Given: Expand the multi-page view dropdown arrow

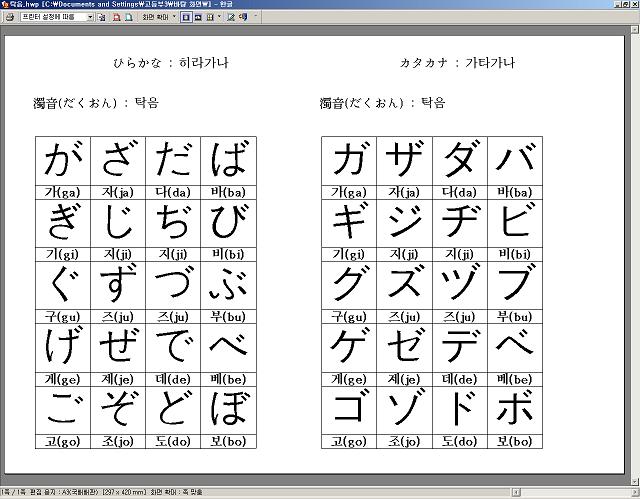Looking at the screenshot, I should pos(218,17).
